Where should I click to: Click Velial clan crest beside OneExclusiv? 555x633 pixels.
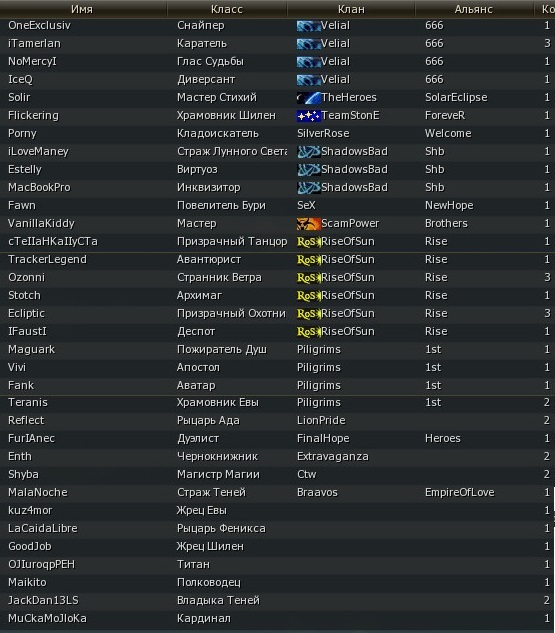click(x=308, y=26)
